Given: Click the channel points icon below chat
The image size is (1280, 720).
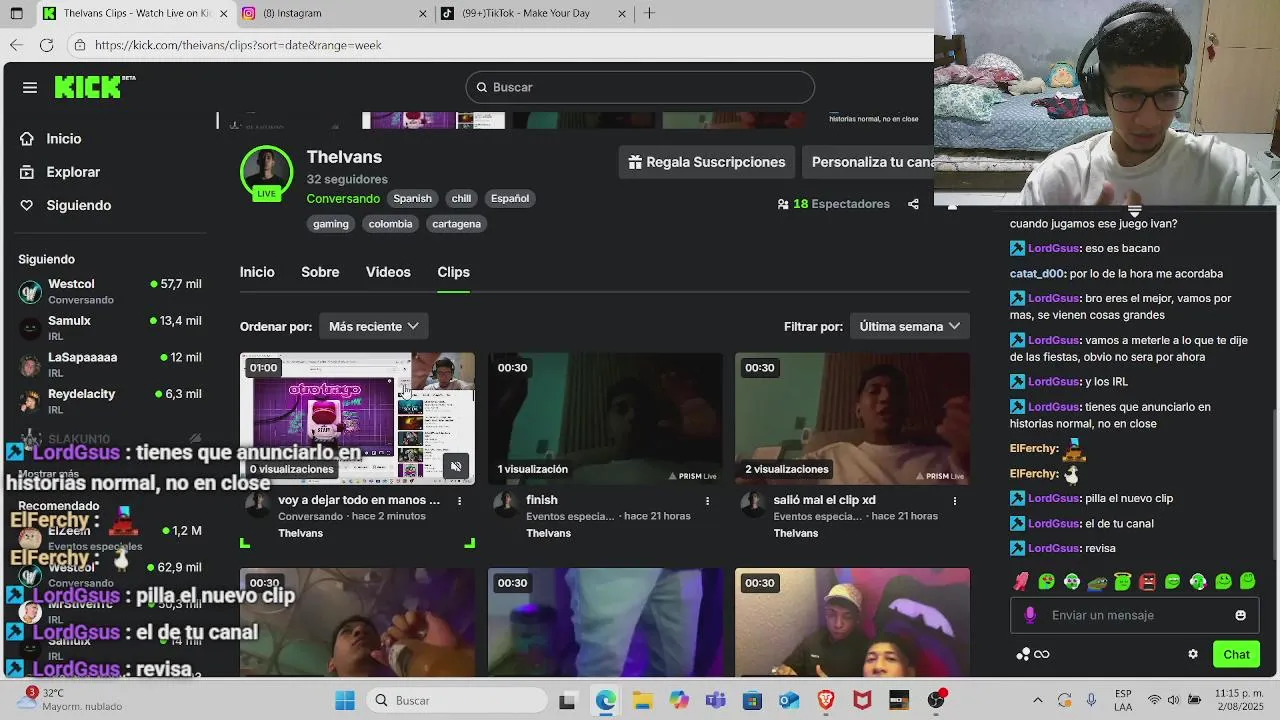Looking at the screenshot, I should pos(1023,654).
